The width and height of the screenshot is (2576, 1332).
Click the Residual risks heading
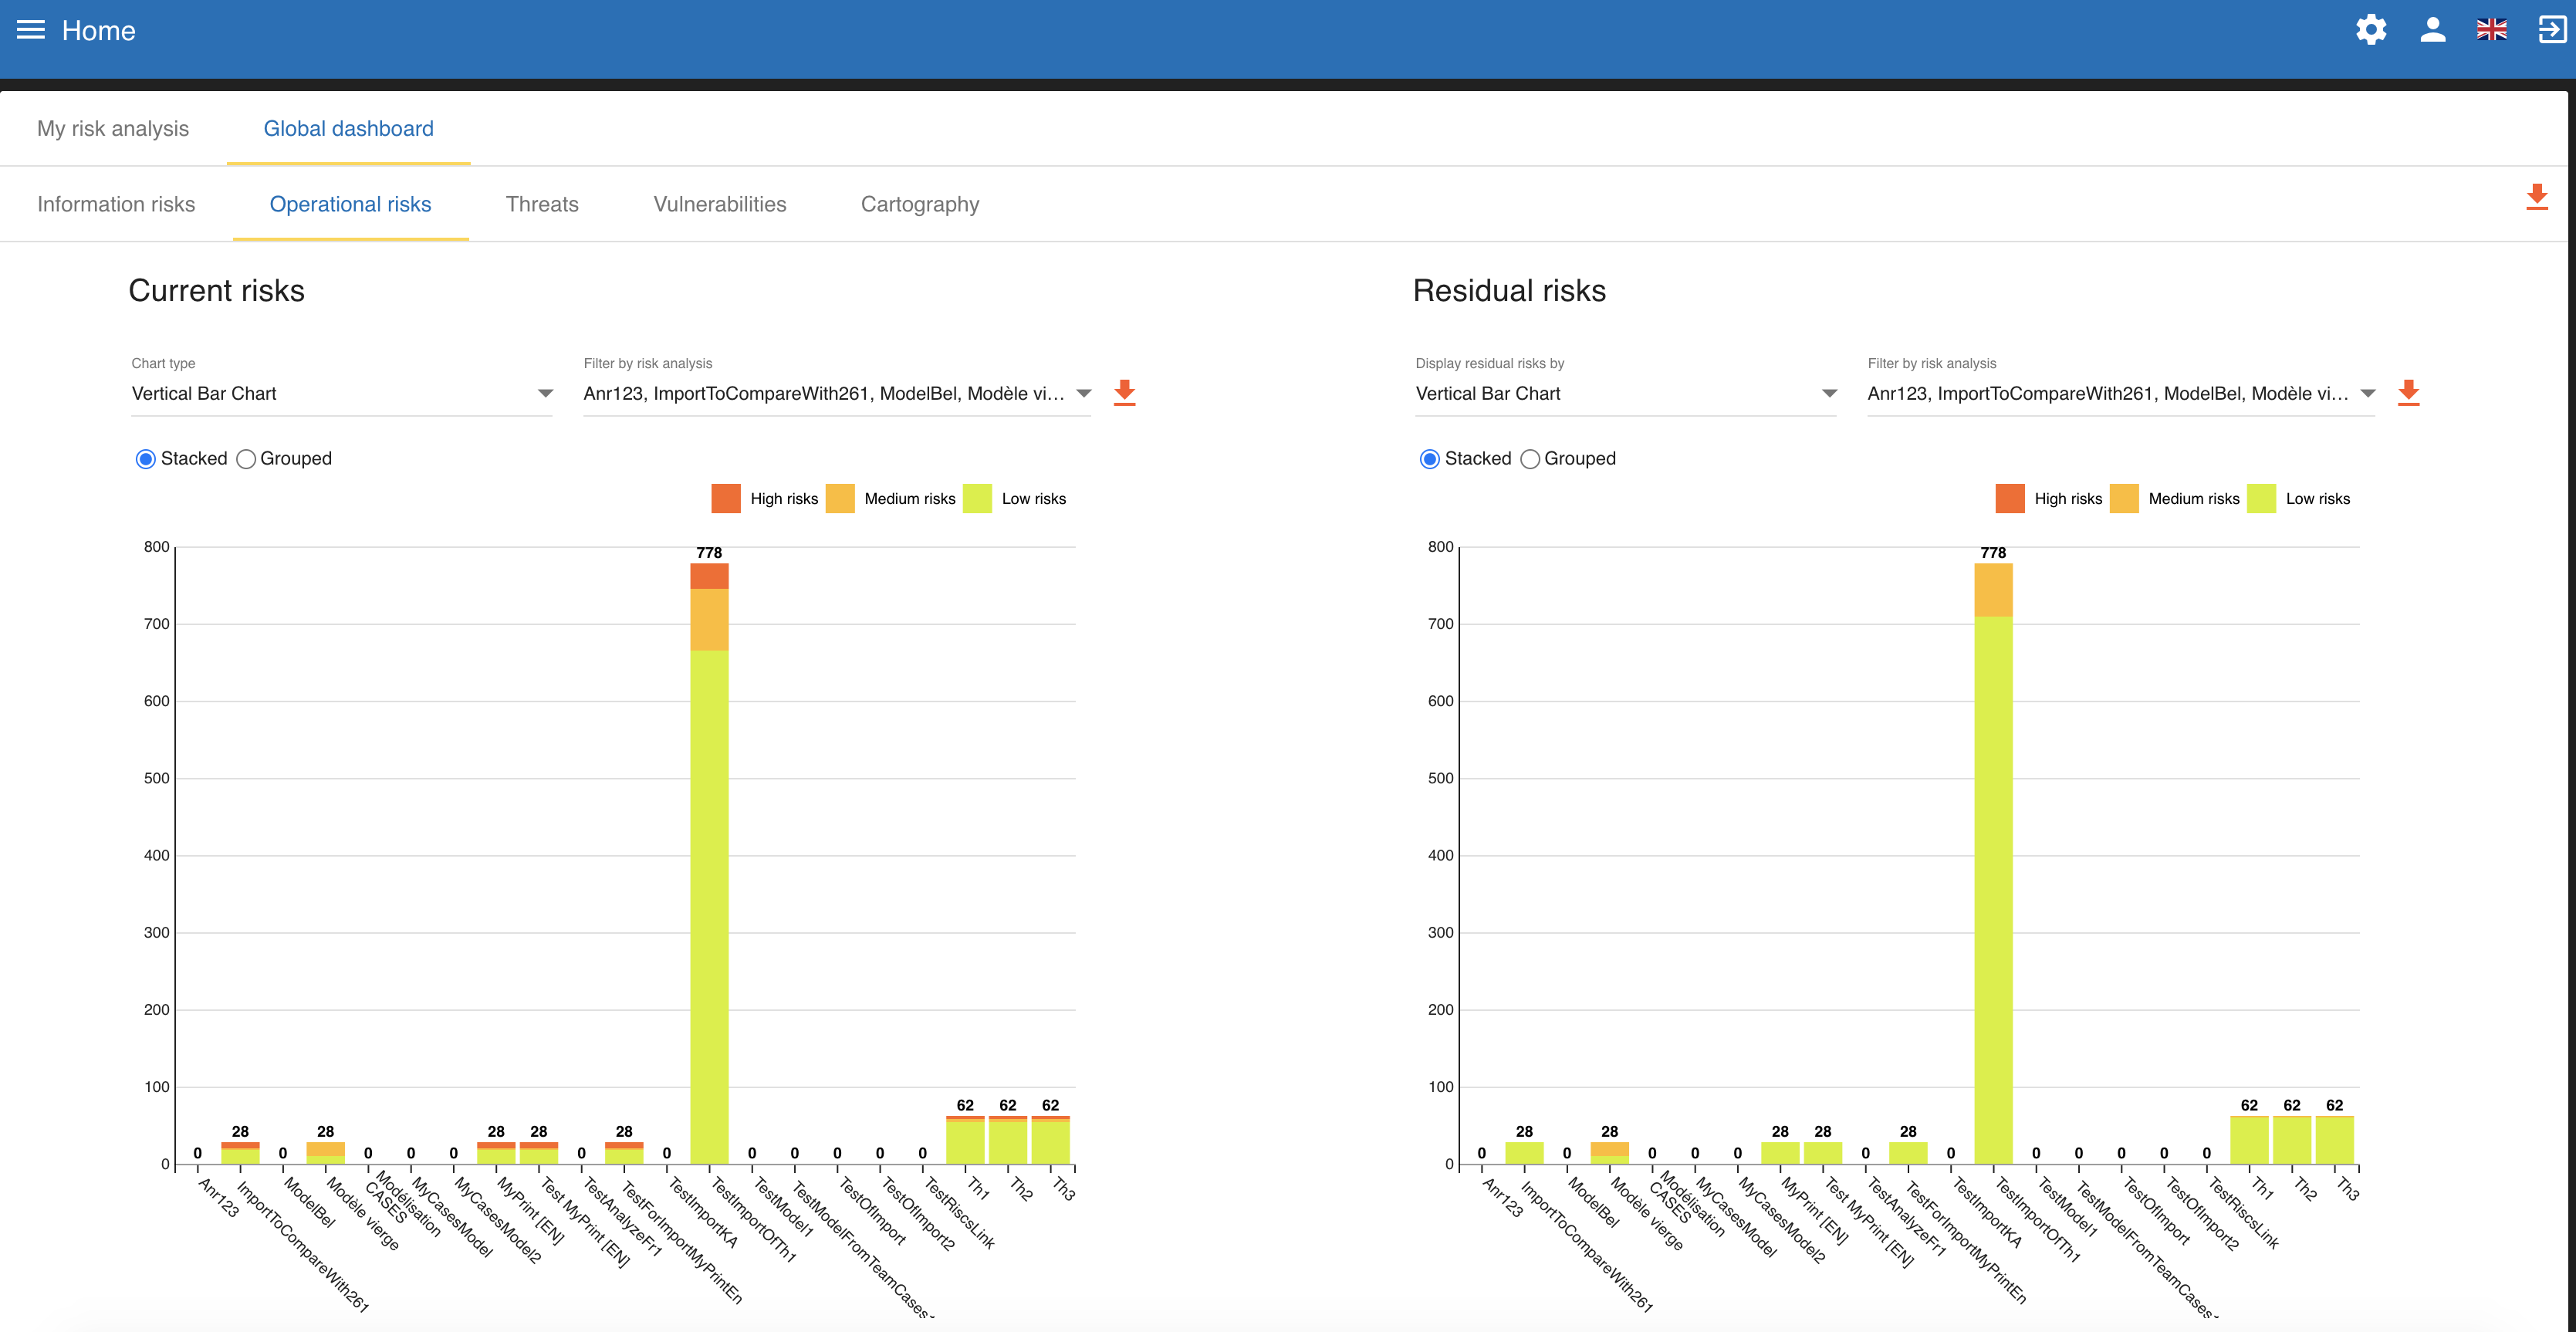point(1509,291)
